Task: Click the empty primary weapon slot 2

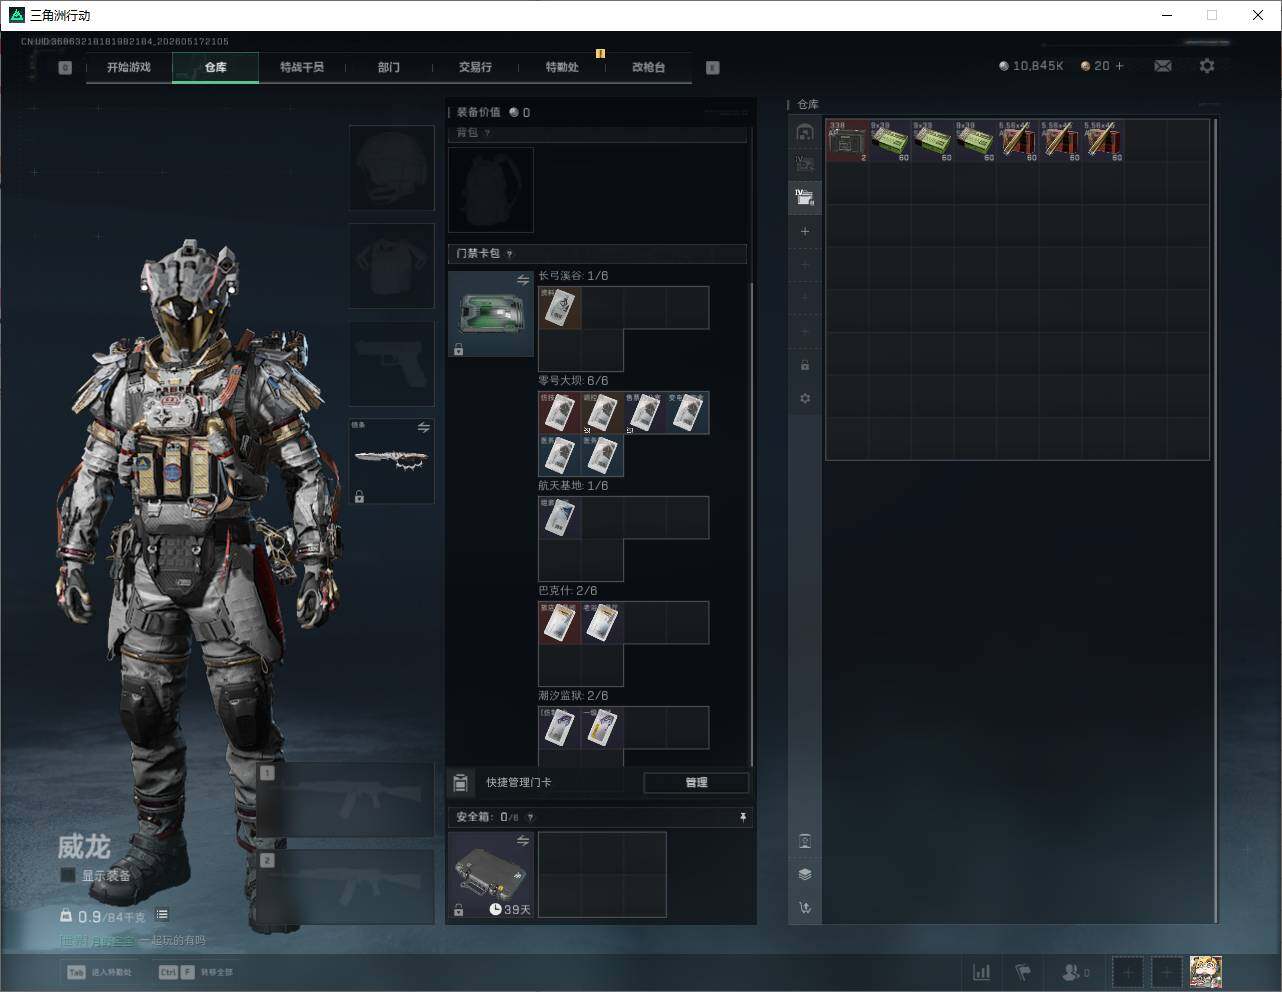Action: click(346, 886)
